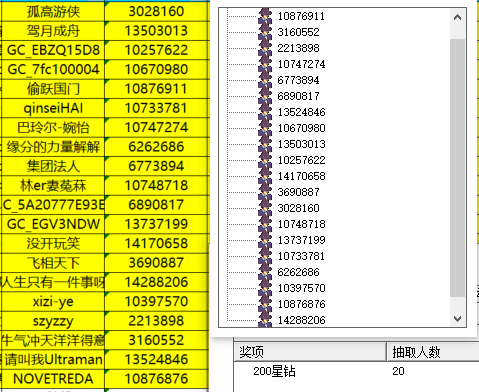
Task: Click the draw count value 20
Action: pos(398,371)
